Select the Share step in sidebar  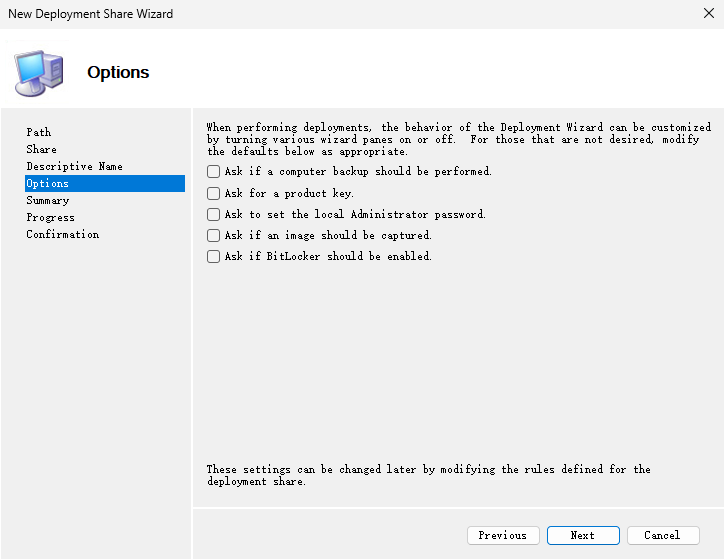tap(42, 149)
